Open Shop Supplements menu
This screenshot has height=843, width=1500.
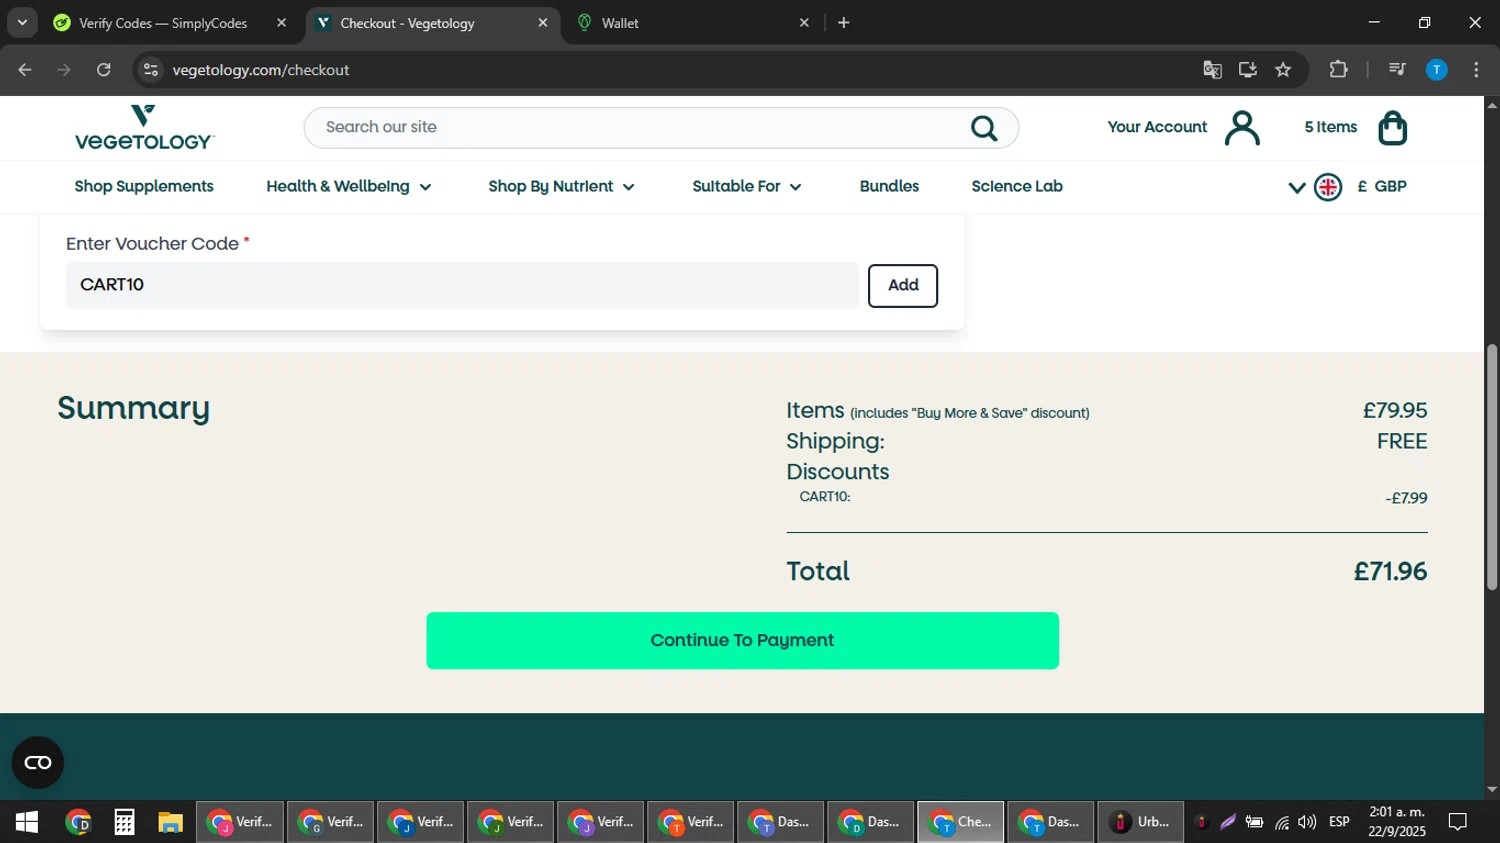[144, 187]
